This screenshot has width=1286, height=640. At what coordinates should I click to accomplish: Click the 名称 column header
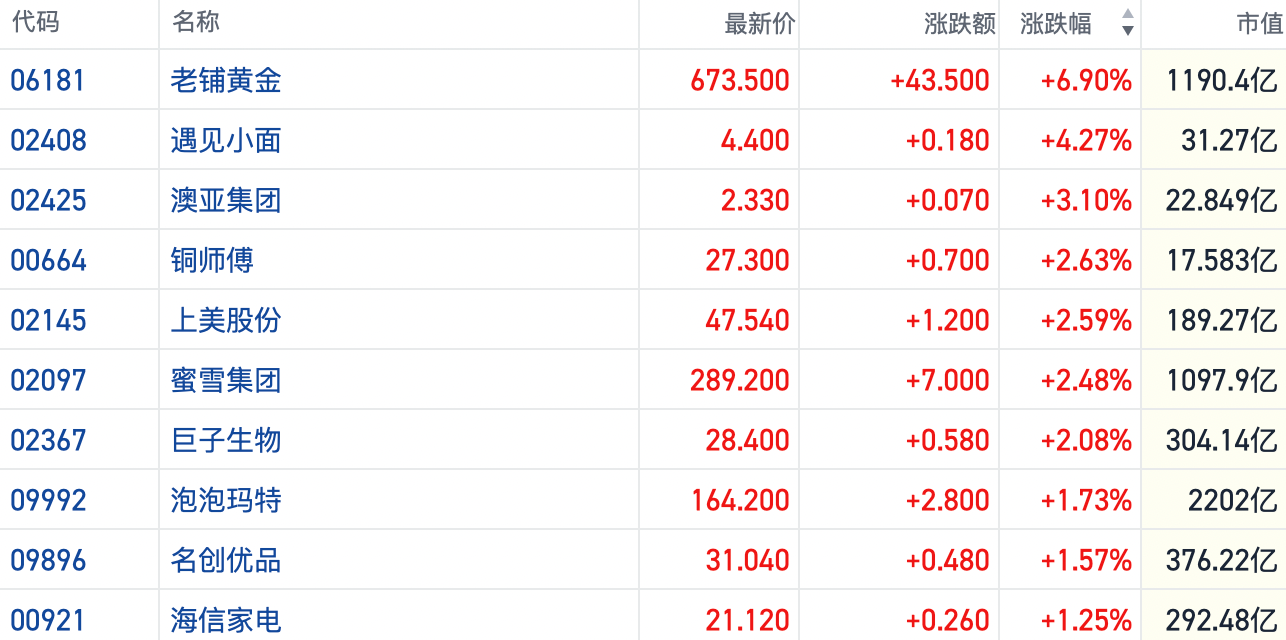[196, 22]
